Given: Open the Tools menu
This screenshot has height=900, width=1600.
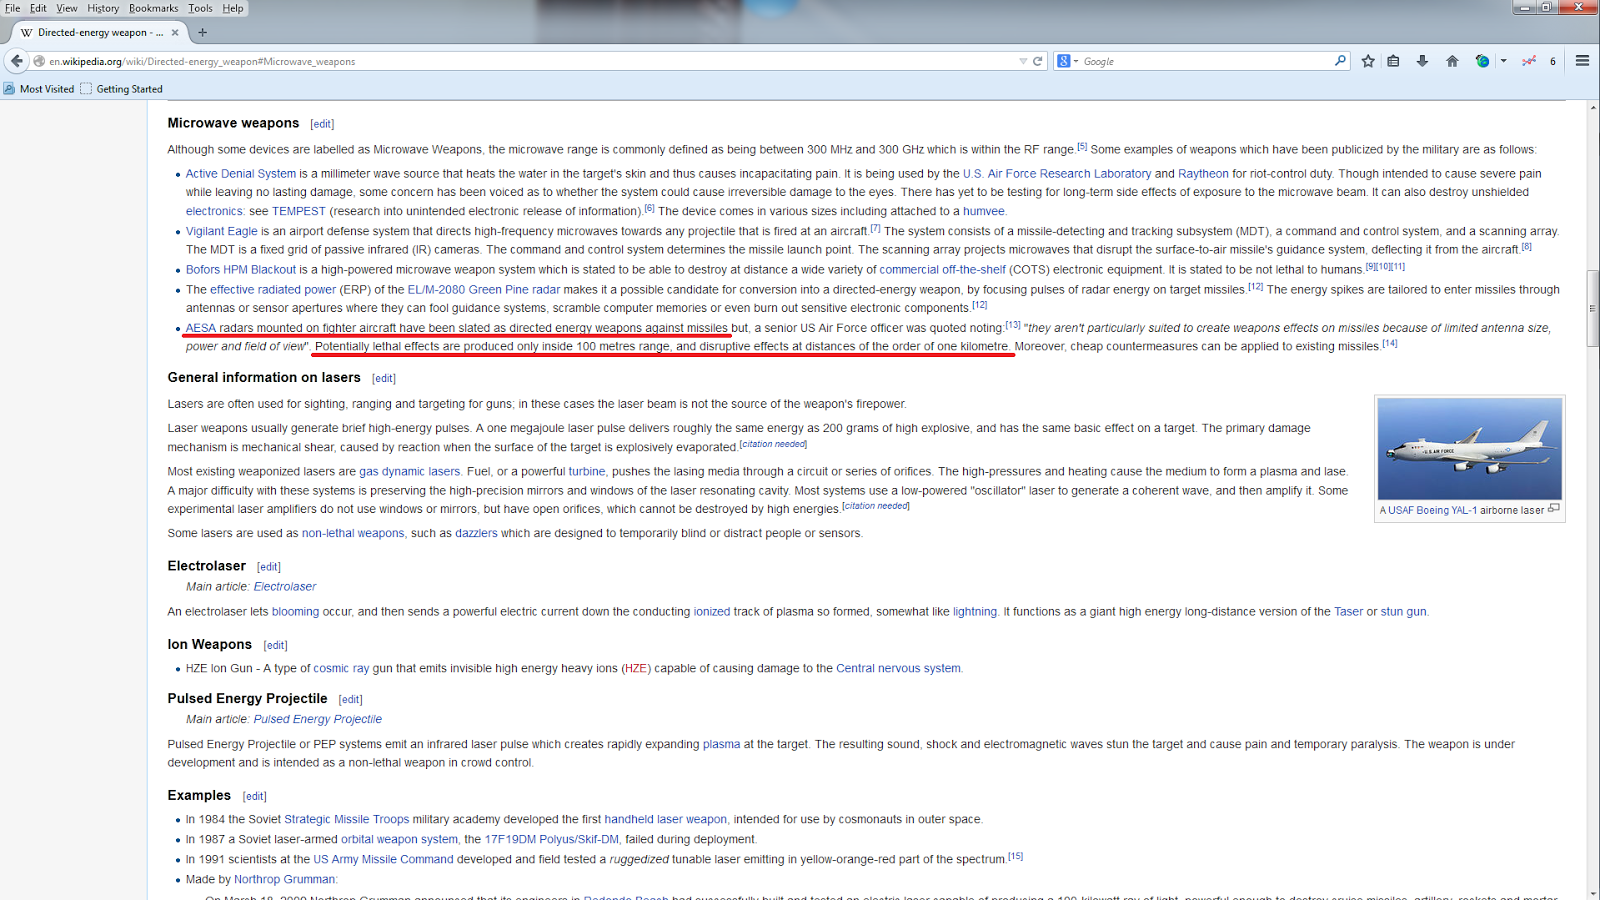Looking at the screenshot, I should pos(200,8).
